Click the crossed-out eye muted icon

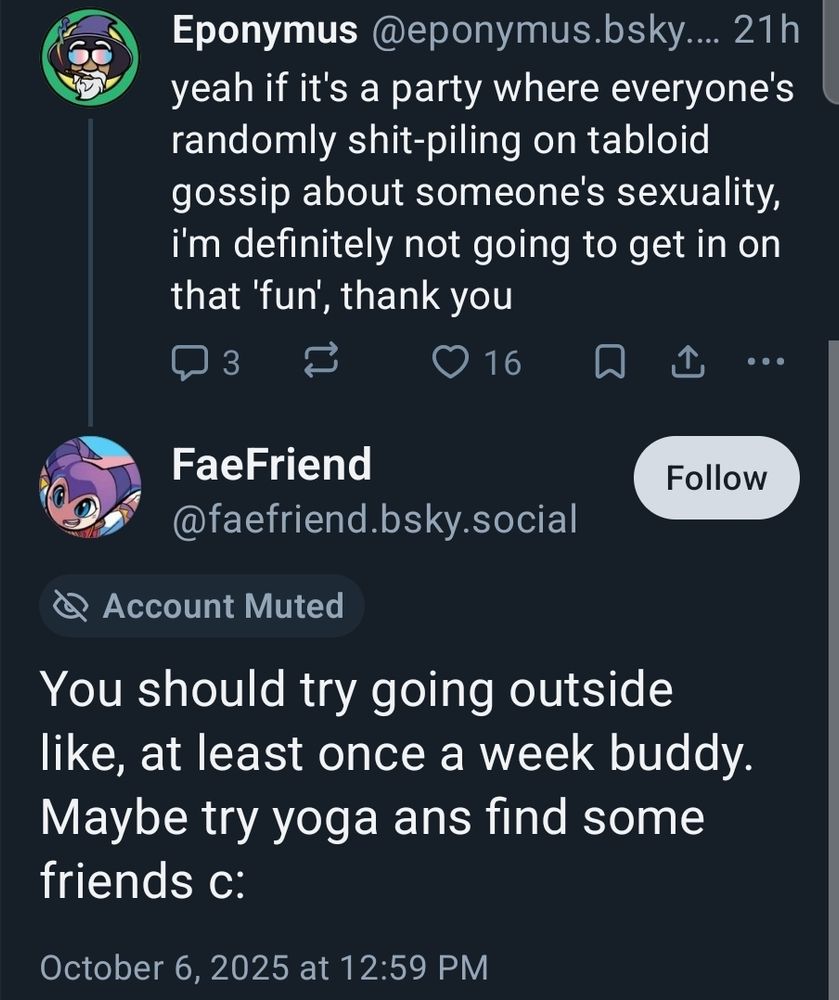pos(72,606)
